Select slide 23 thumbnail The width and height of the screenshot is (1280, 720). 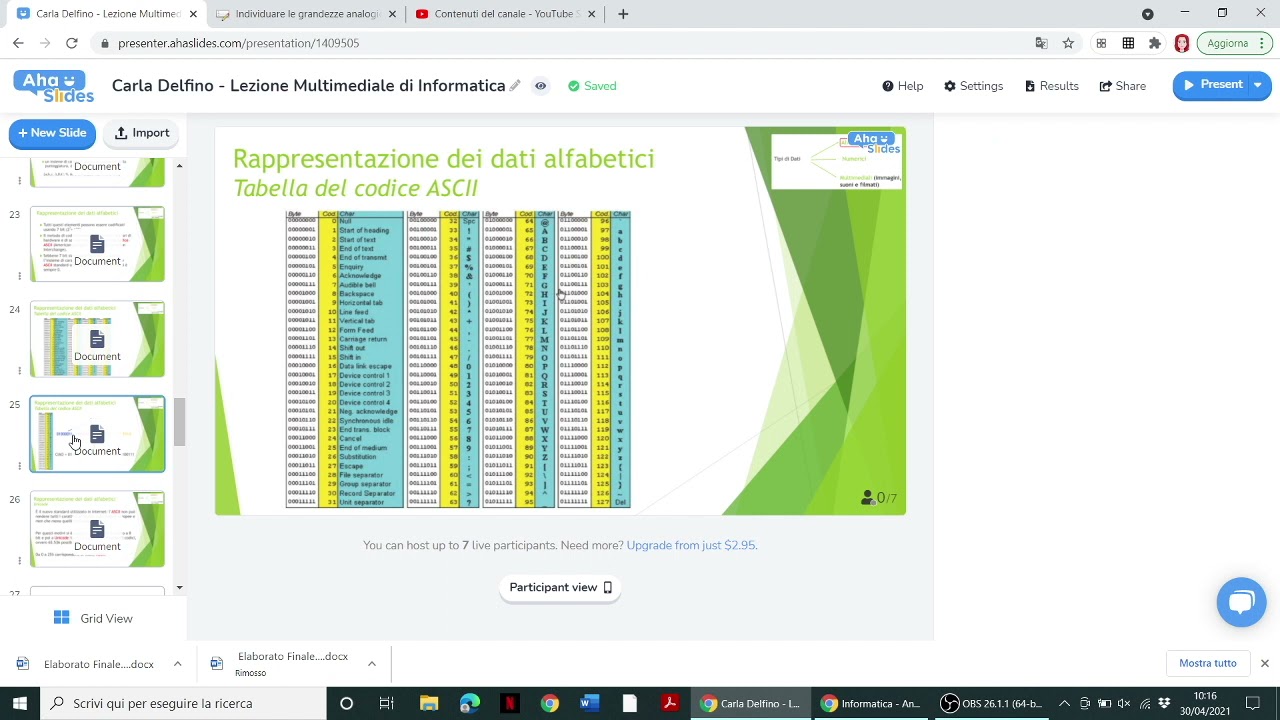(97, 244)
